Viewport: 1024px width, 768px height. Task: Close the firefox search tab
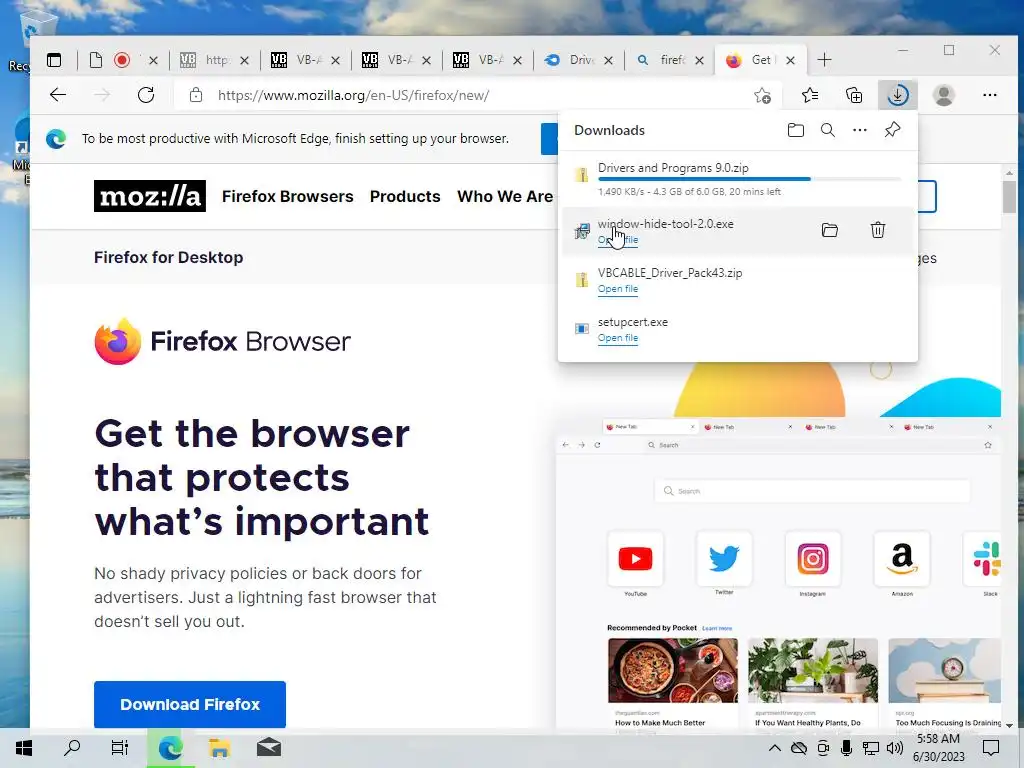click(x=699, y=60)
